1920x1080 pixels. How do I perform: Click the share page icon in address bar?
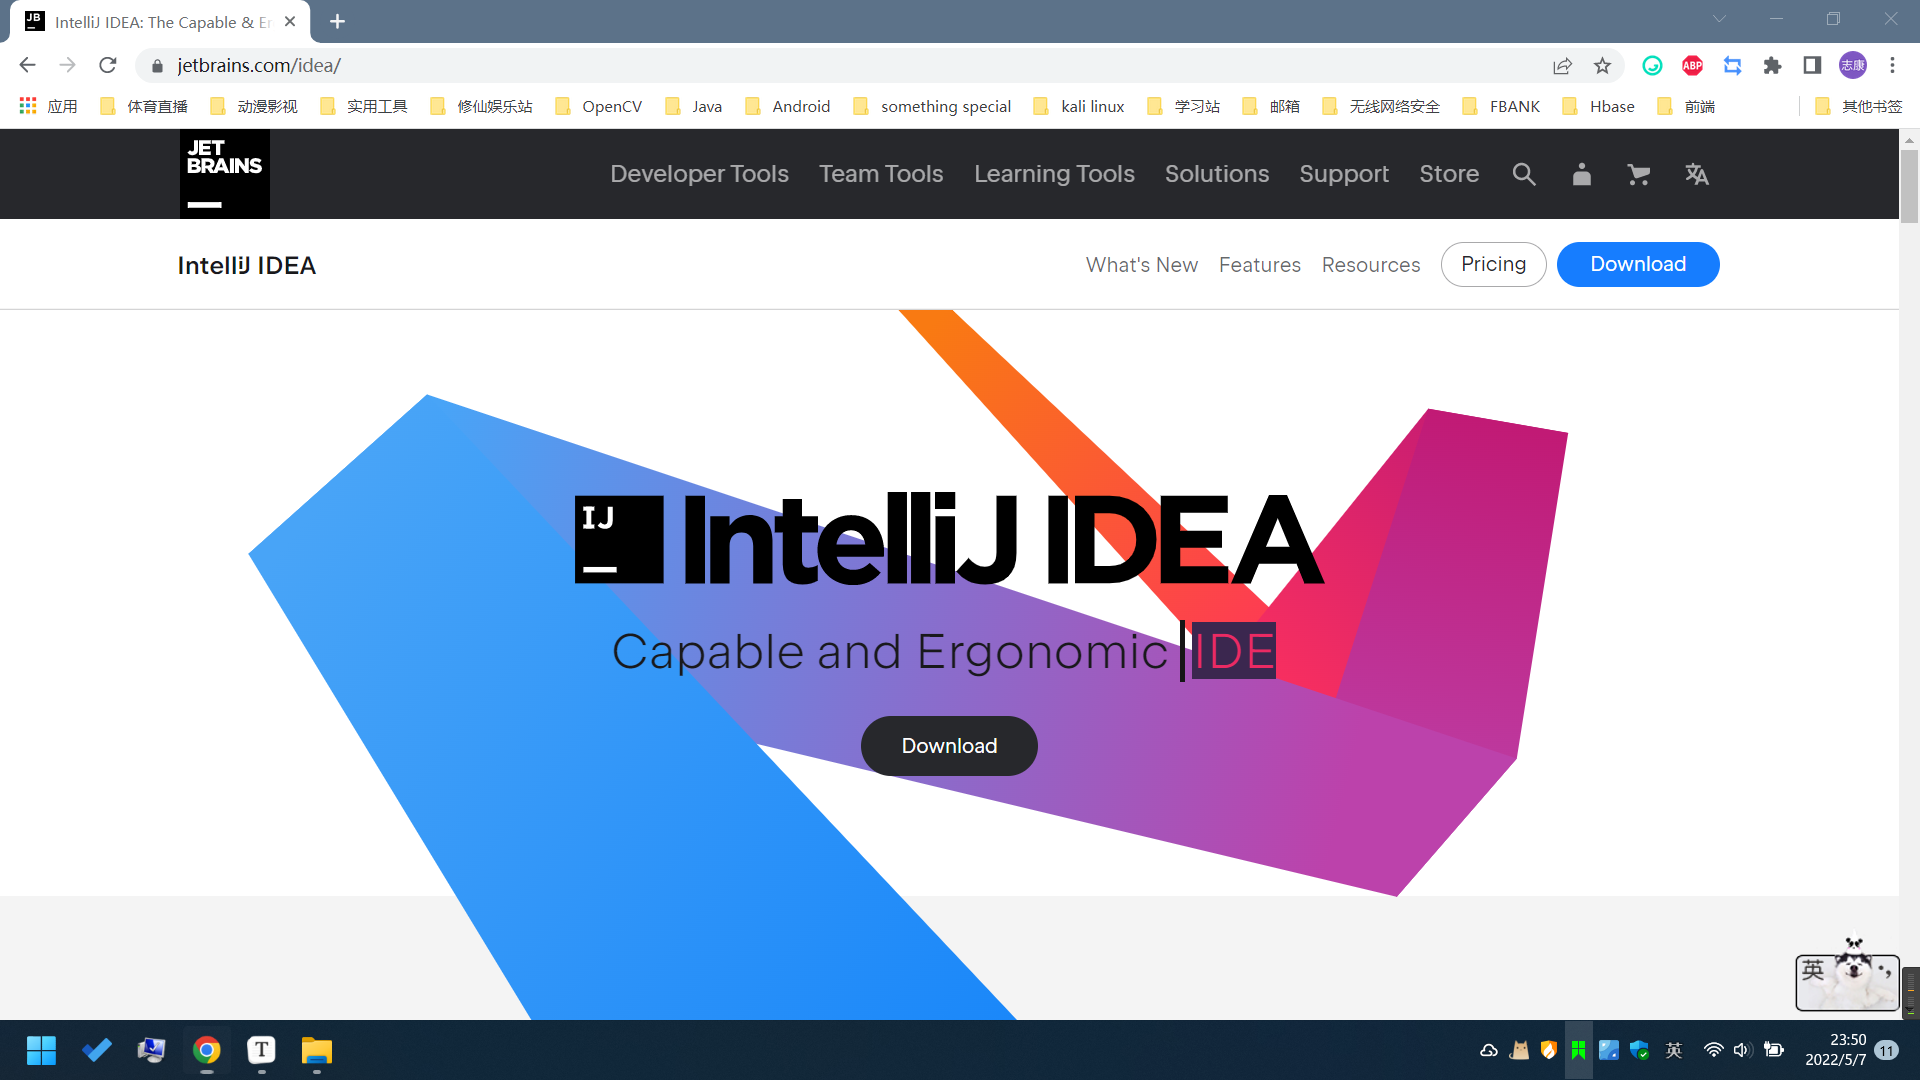[1562, 65]
